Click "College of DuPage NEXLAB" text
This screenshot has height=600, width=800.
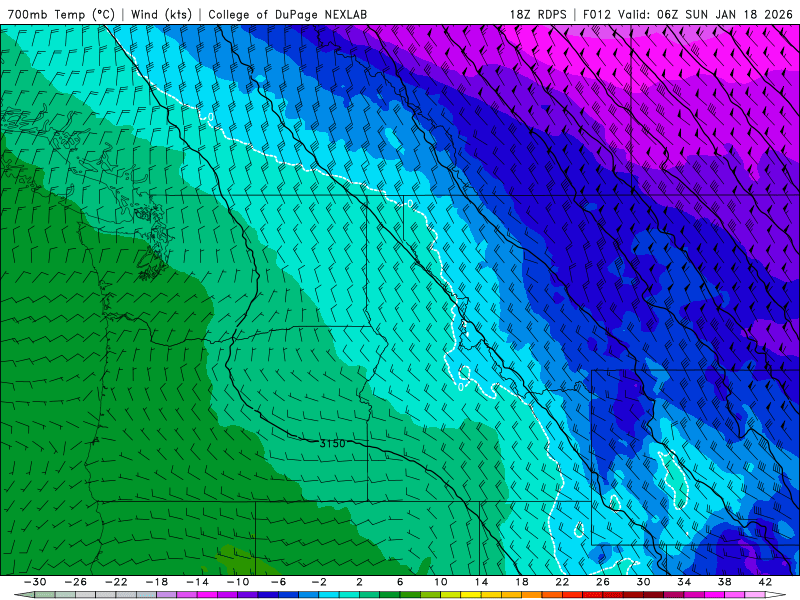287,14
